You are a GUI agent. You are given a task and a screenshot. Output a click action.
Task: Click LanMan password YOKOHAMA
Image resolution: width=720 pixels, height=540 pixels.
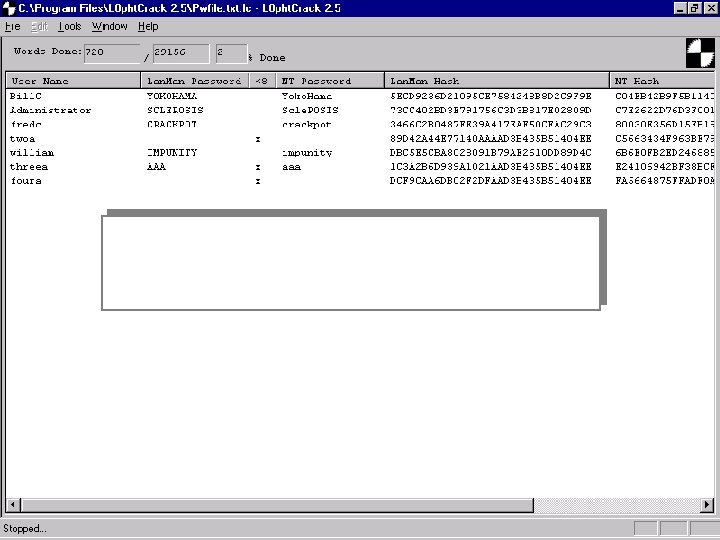tap(172, 96)
